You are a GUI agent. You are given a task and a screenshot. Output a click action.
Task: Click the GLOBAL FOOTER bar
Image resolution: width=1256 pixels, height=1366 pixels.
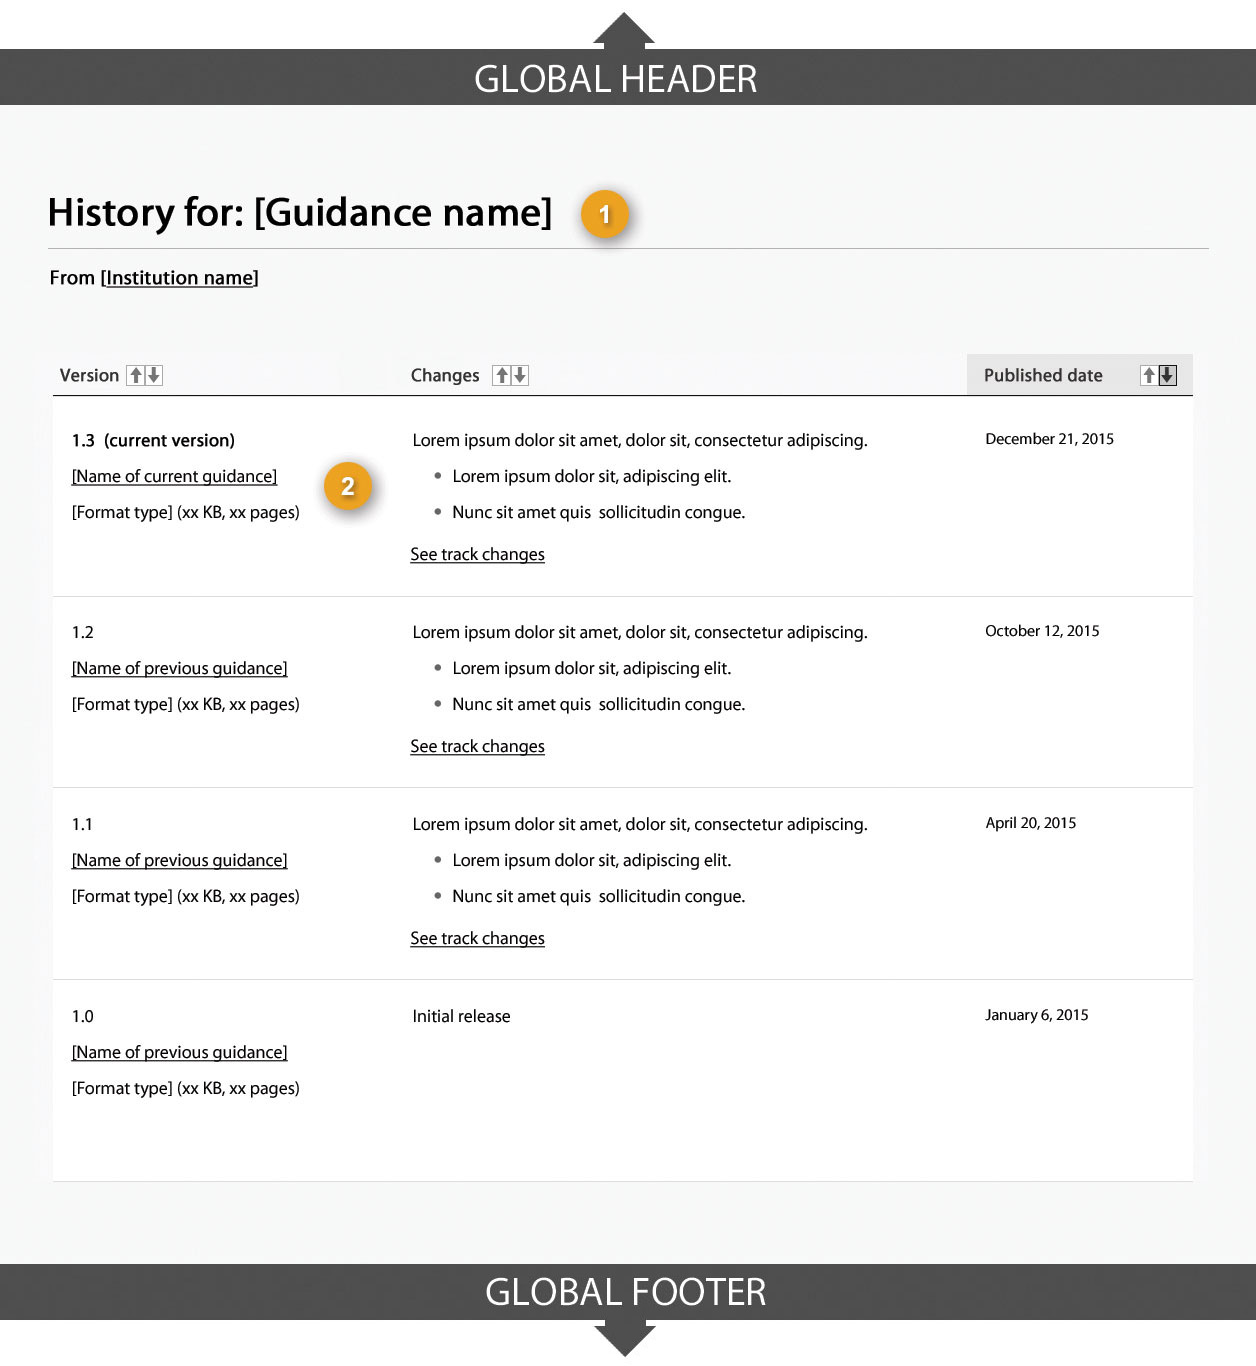pyautogui.click(x=624, y=1291)
